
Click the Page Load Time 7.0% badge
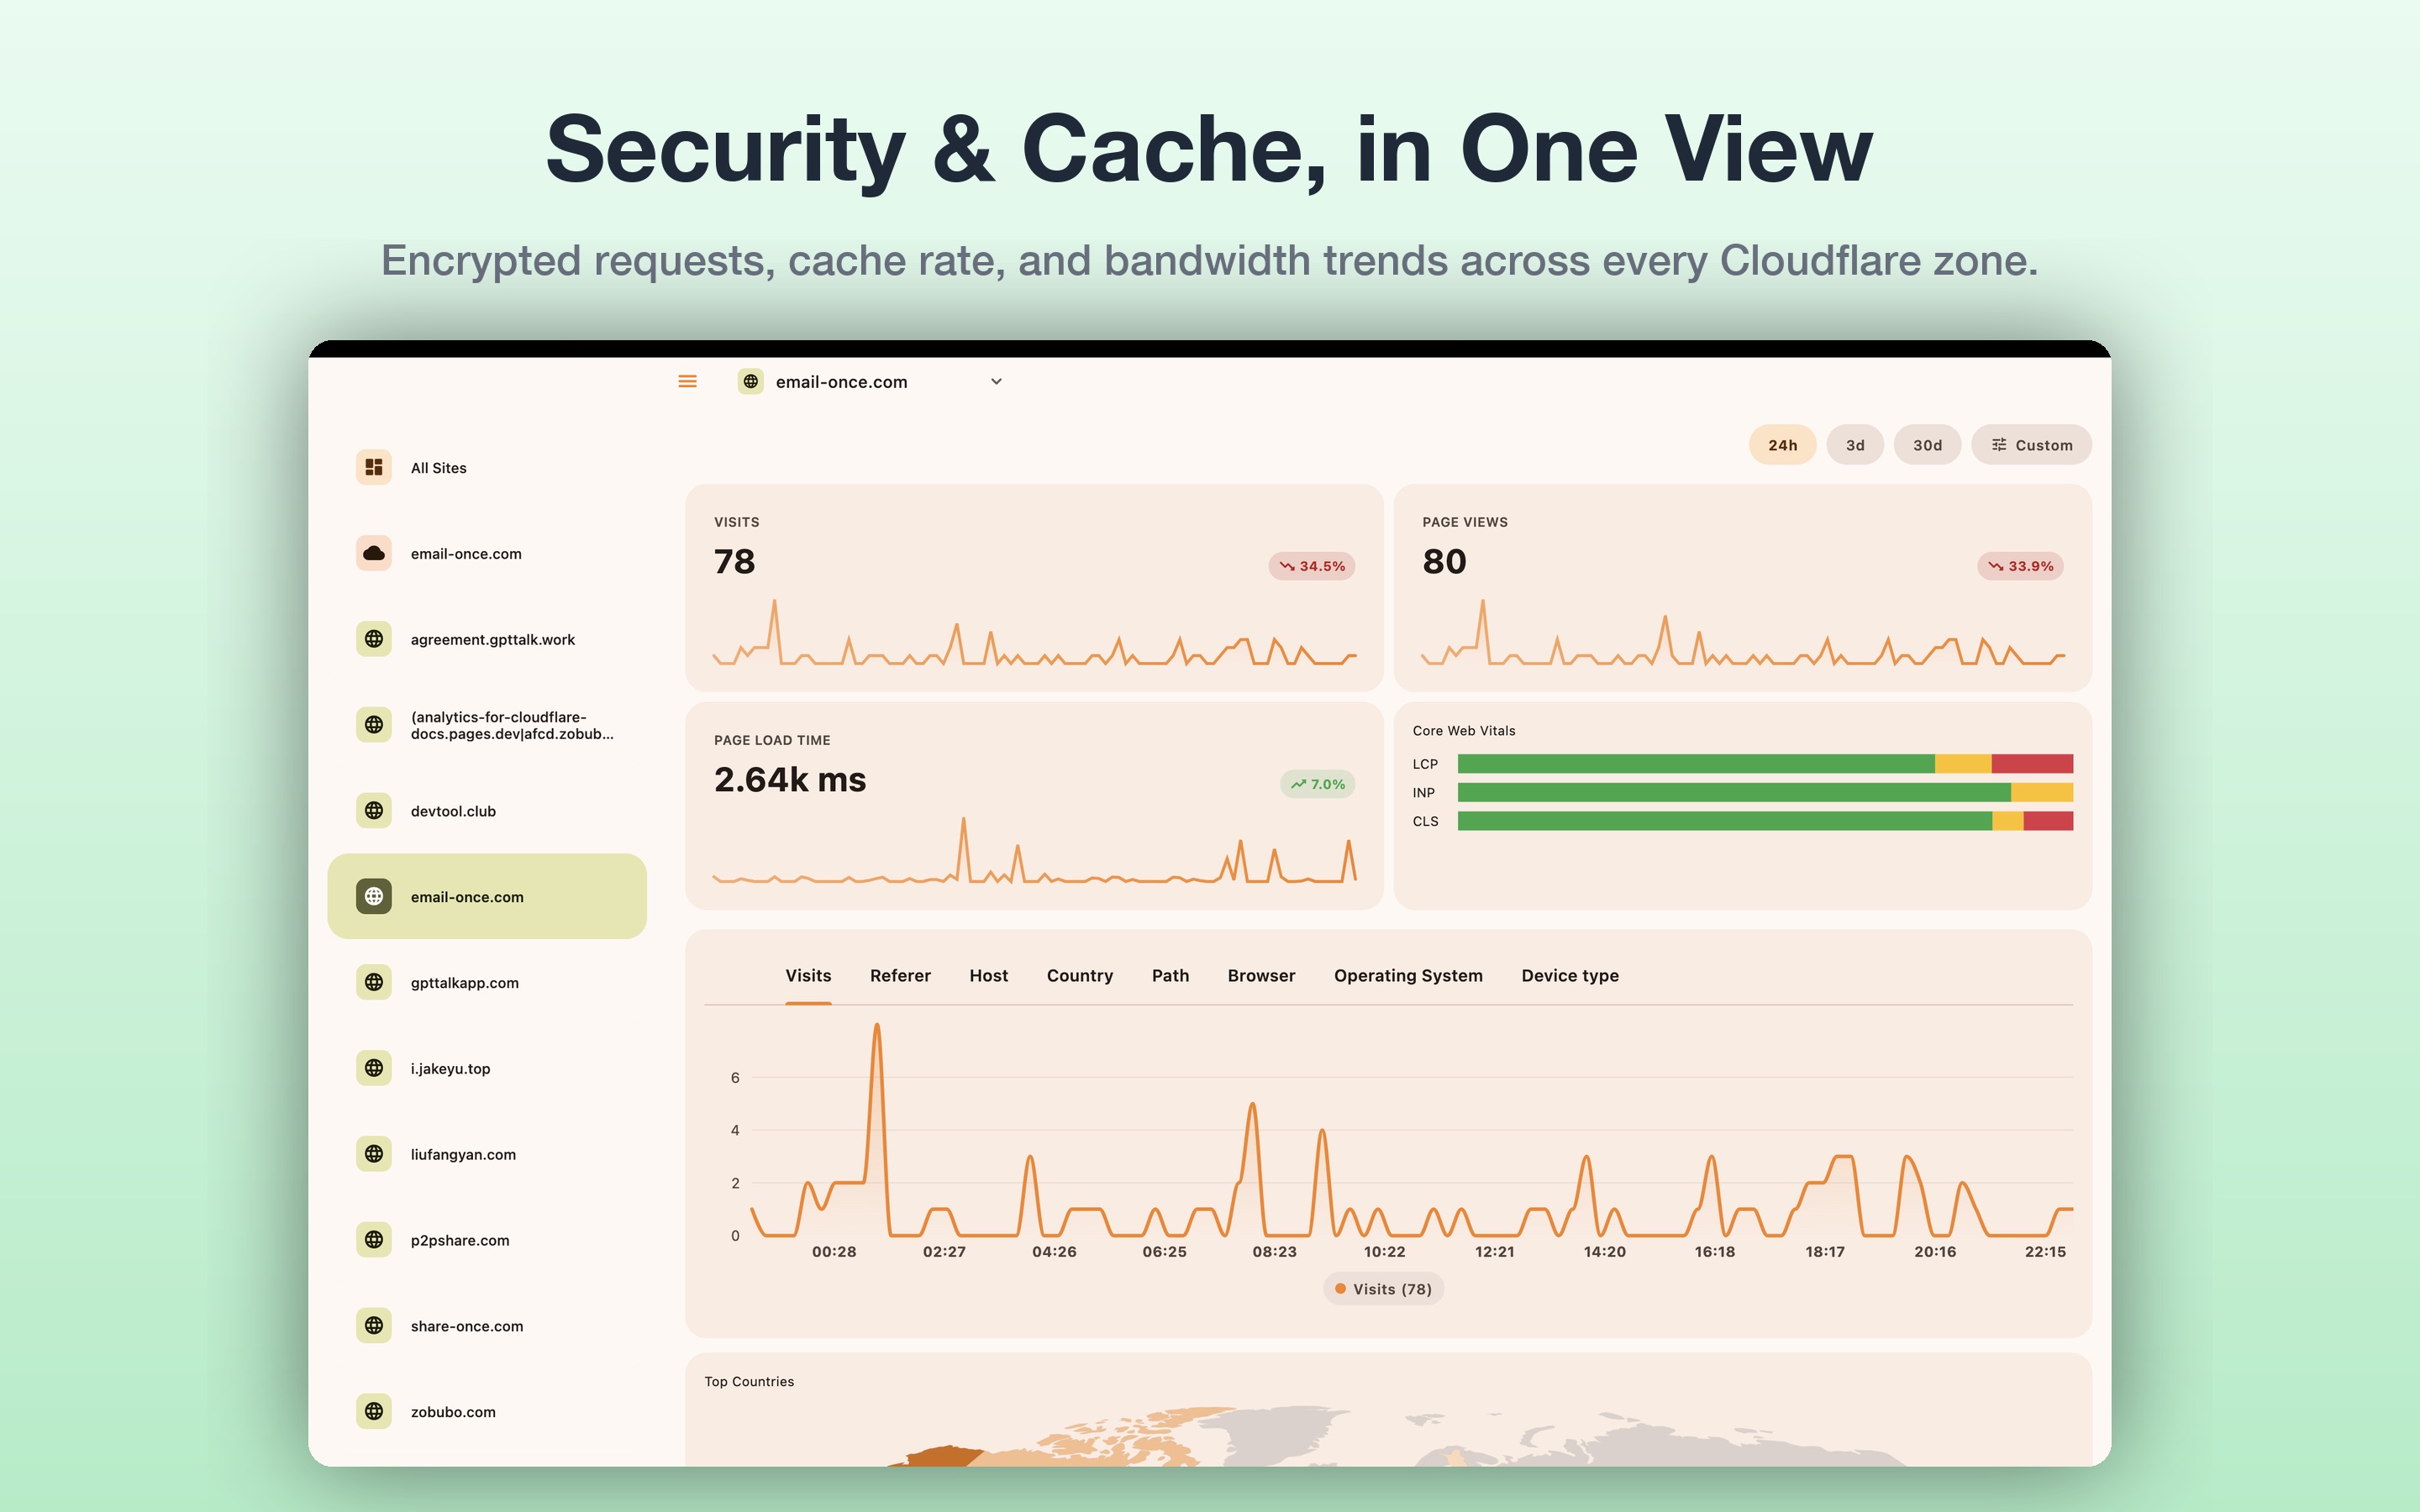coord(1317,784)
